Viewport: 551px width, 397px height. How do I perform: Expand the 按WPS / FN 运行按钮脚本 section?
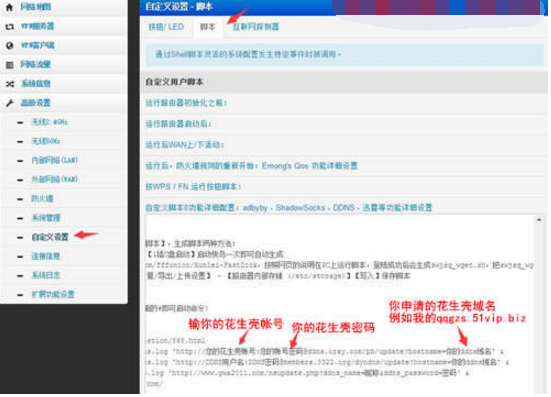point(194,188)
